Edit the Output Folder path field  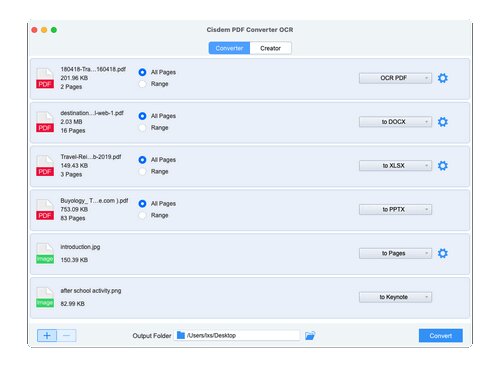[237, 335]
